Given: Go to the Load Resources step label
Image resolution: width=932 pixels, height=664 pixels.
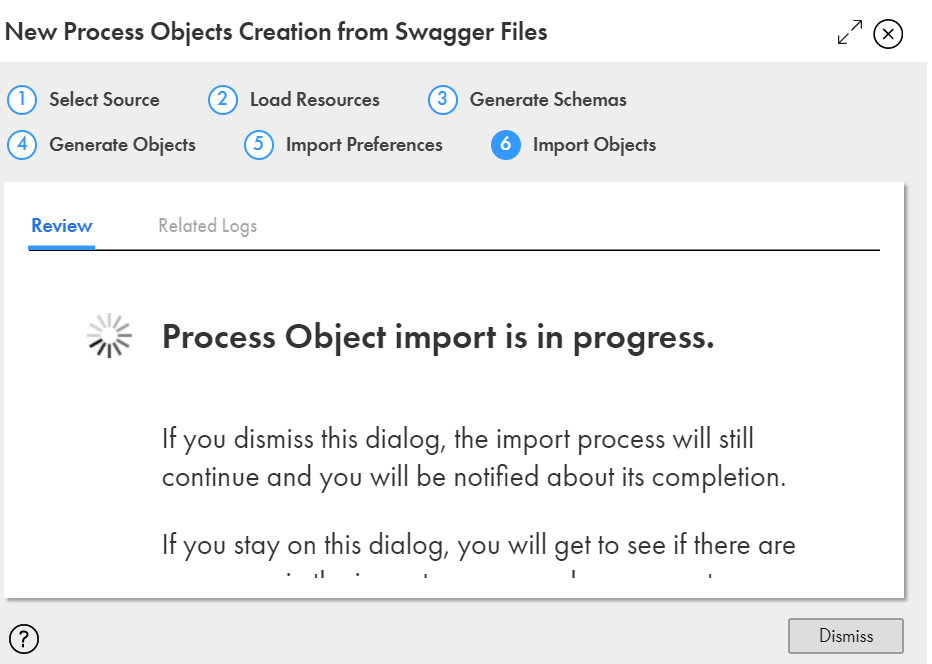Looking at the screenshot, I should [x=314, y=99].
